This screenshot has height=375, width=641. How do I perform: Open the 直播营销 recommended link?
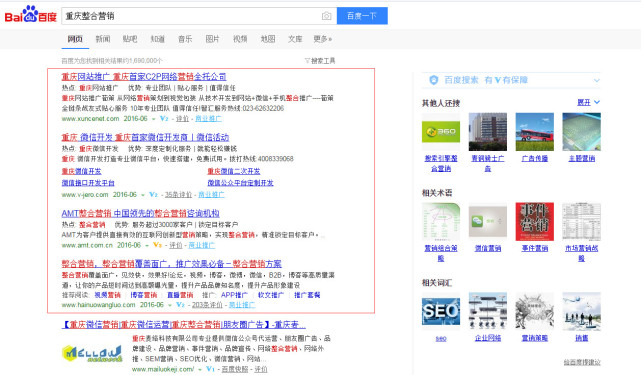click(180, 295)
